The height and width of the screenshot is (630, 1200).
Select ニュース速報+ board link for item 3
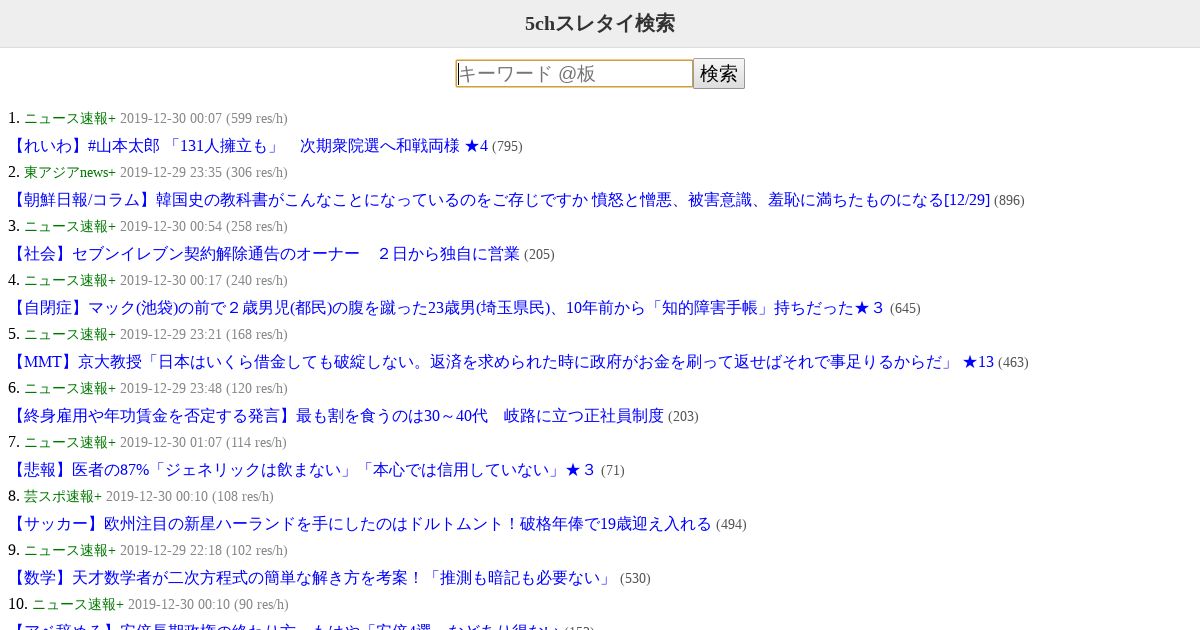click(70, 226)
